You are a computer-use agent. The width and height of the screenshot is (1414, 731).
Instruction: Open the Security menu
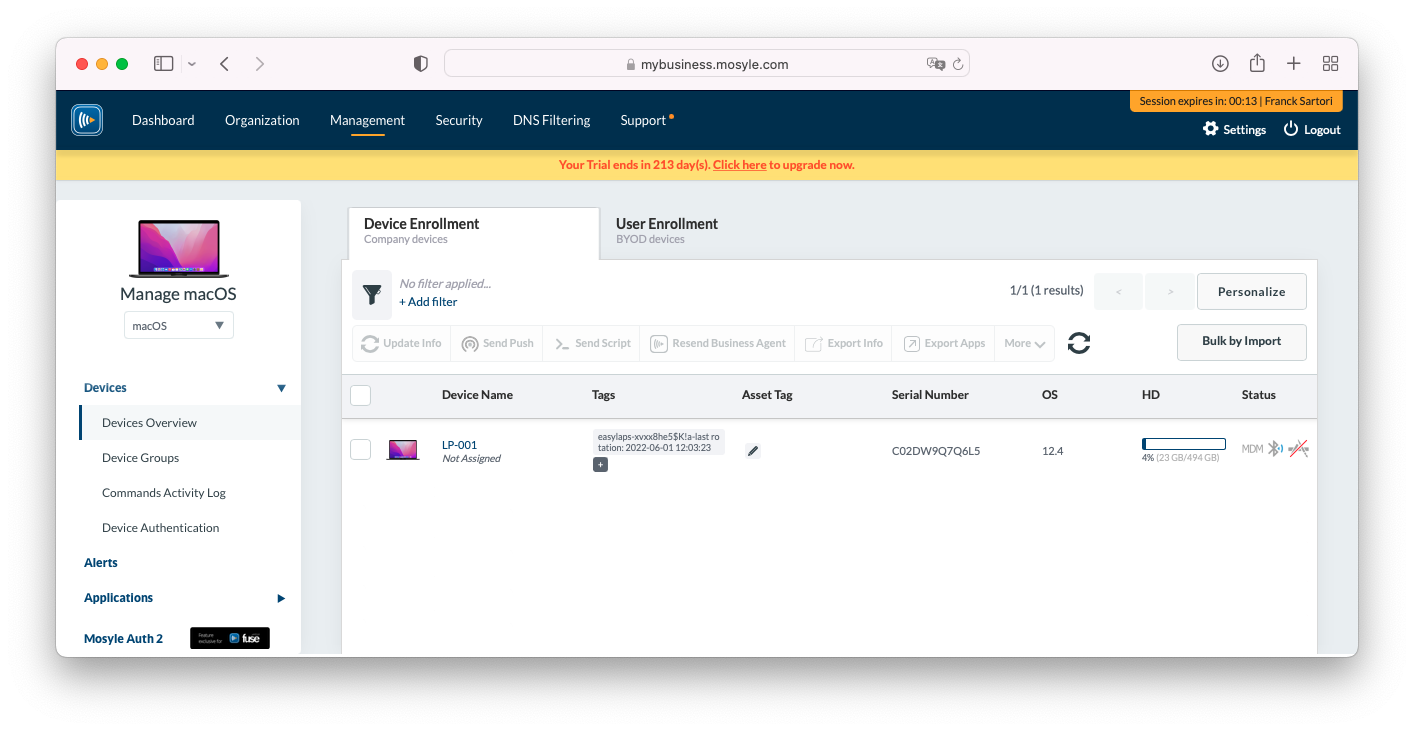459,120
